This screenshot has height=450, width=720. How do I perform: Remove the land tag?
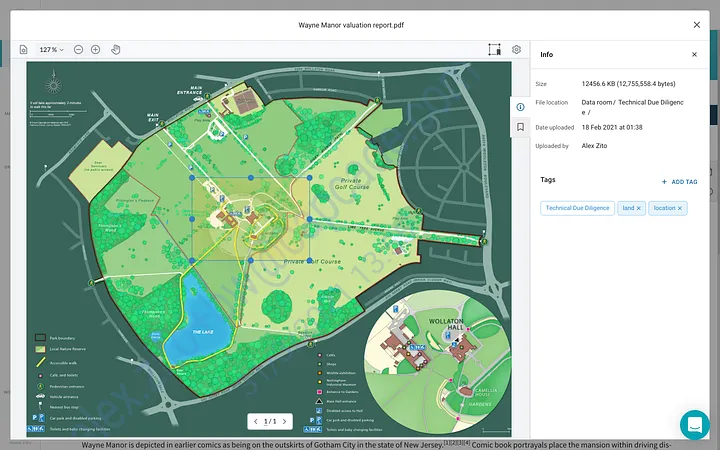point(638,208)
